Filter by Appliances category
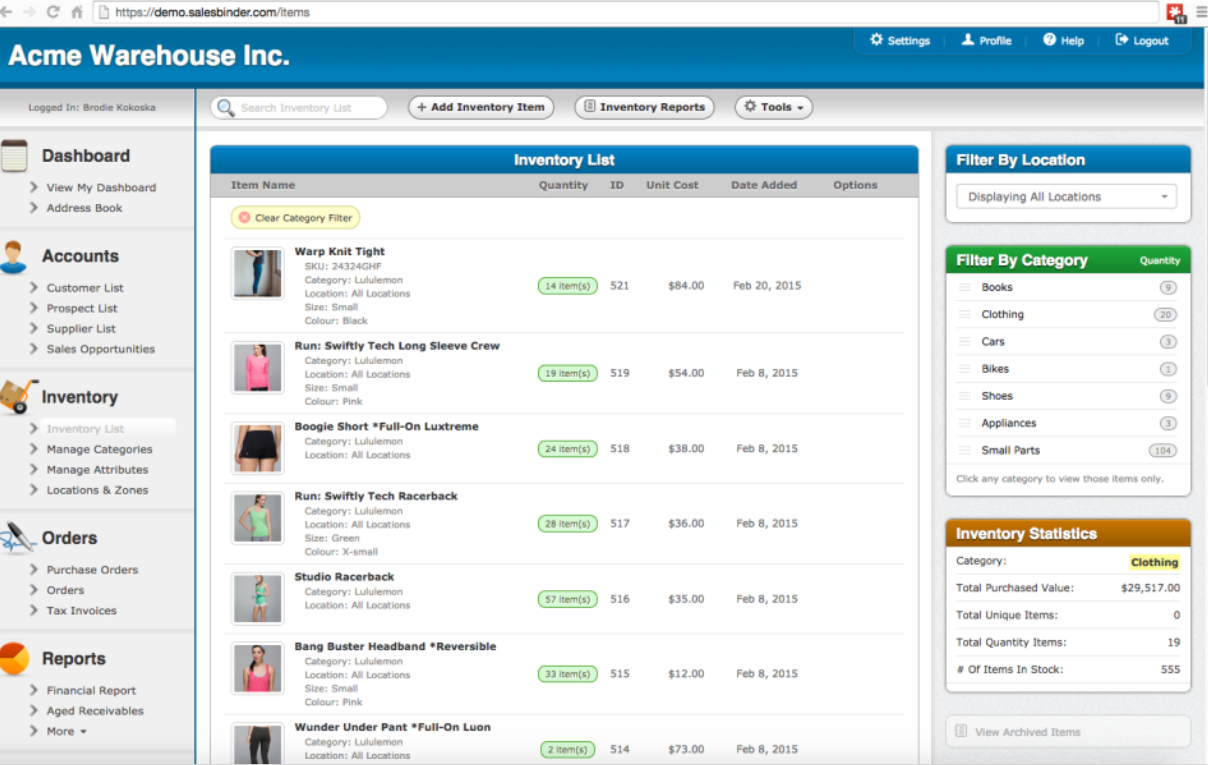 tap(1009, 423)
